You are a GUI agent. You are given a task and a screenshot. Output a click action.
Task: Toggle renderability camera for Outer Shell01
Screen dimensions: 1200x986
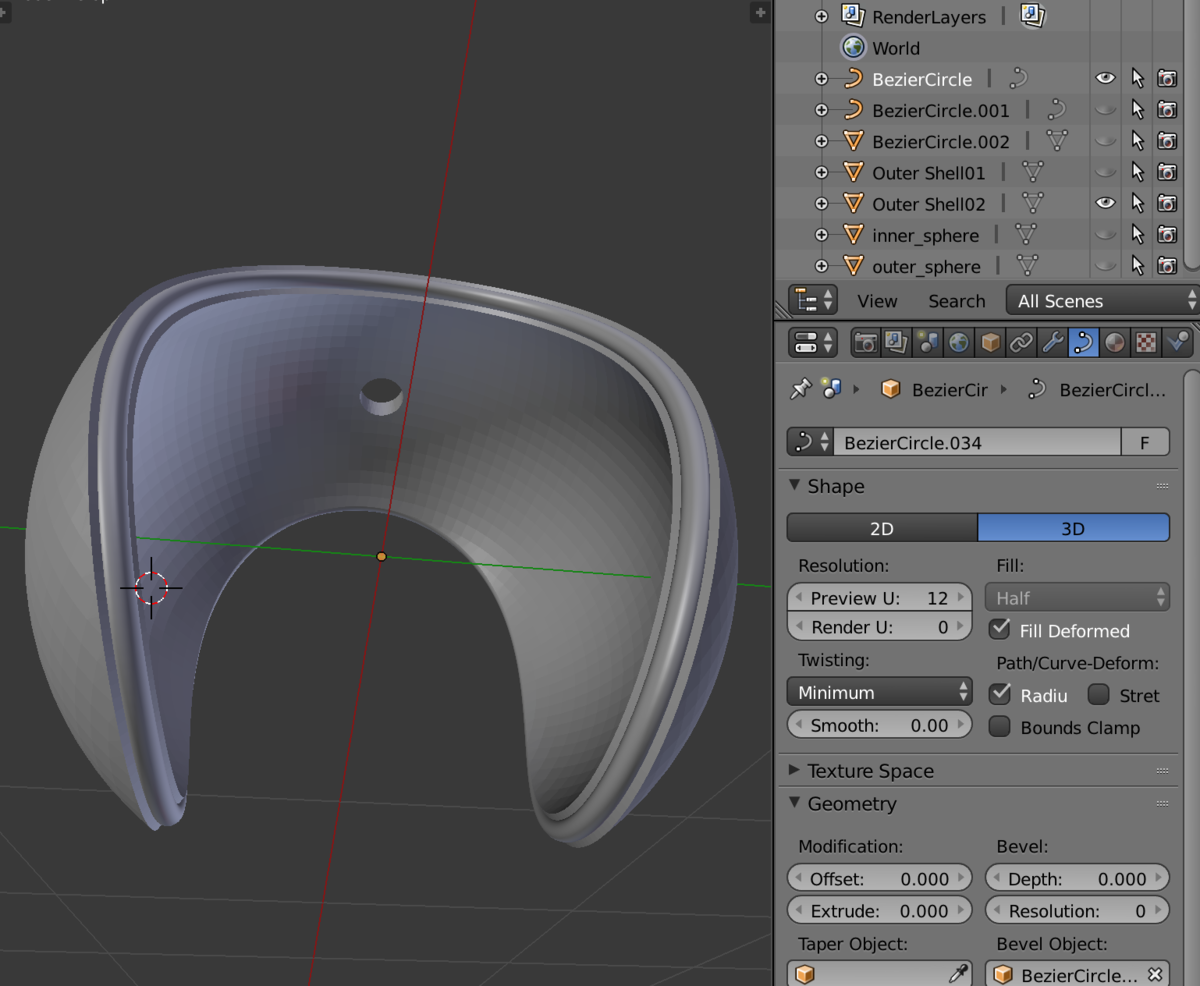(1167, 172)
